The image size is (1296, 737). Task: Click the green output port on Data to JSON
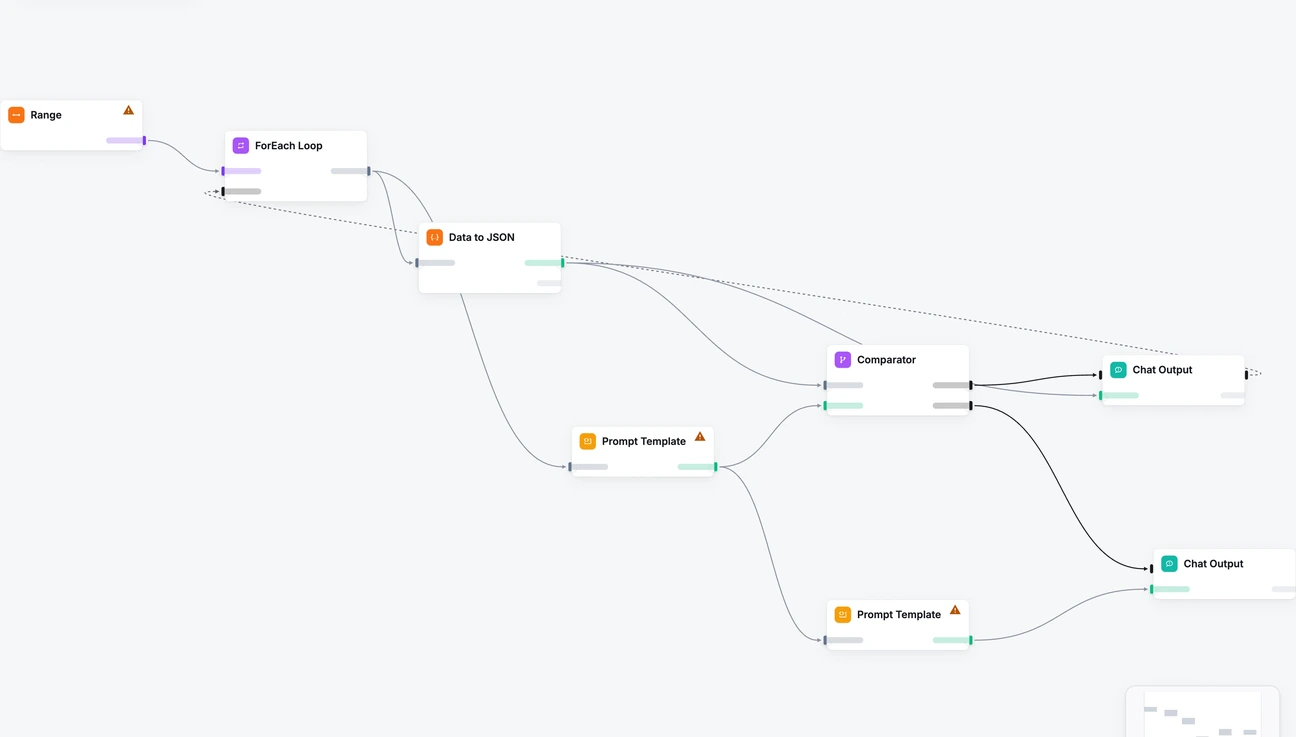point(563,263)
